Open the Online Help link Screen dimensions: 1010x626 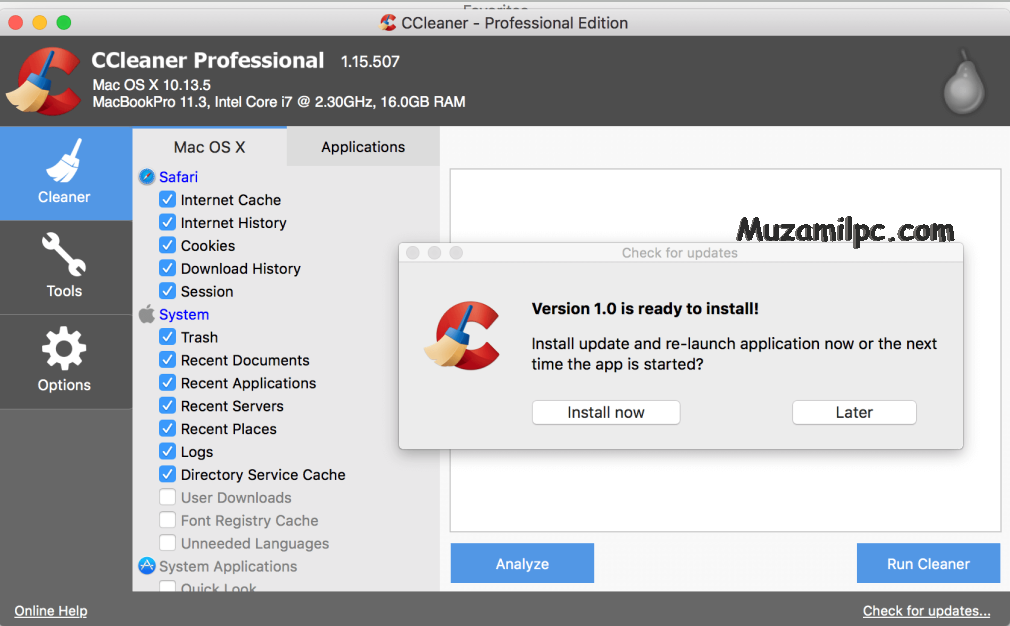[x=51, y=611]
